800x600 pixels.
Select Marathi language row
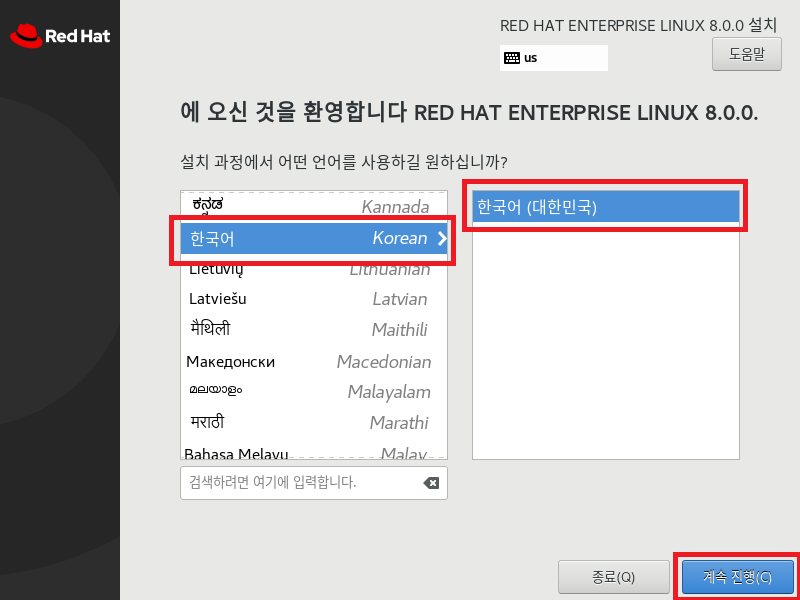pyautogui.click(x=314, y=422)
